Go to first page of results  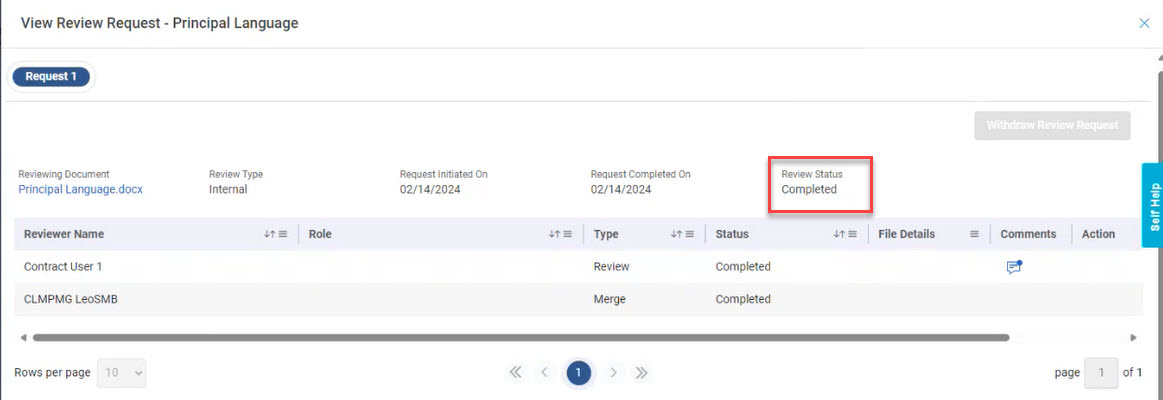[515, 373]
